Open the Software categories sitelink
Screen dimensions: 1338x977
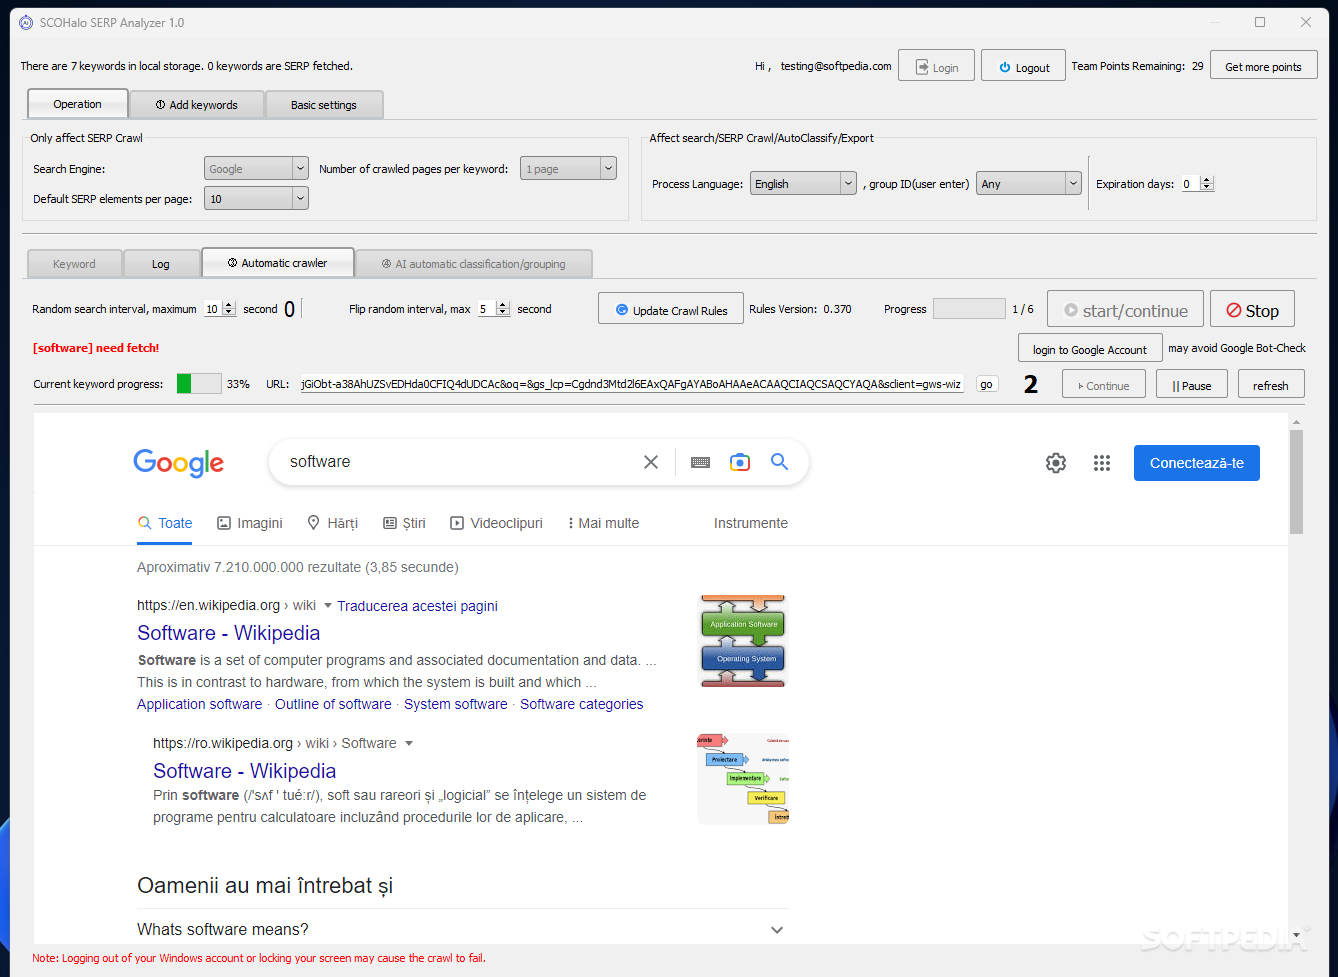pos(582,704)
